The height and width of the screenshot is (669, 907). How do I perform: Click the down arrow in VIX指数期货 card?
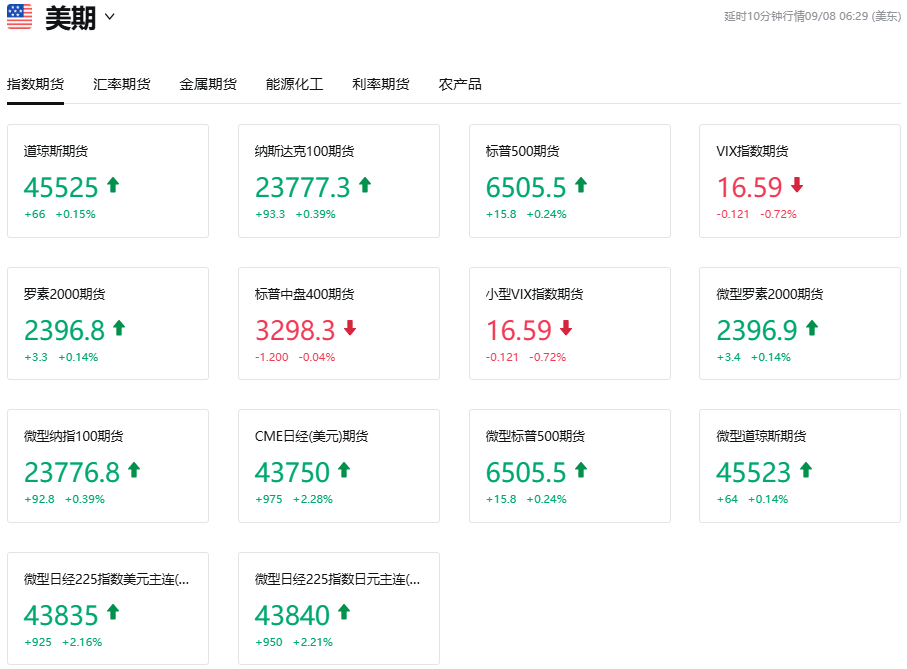click(797, 185)
